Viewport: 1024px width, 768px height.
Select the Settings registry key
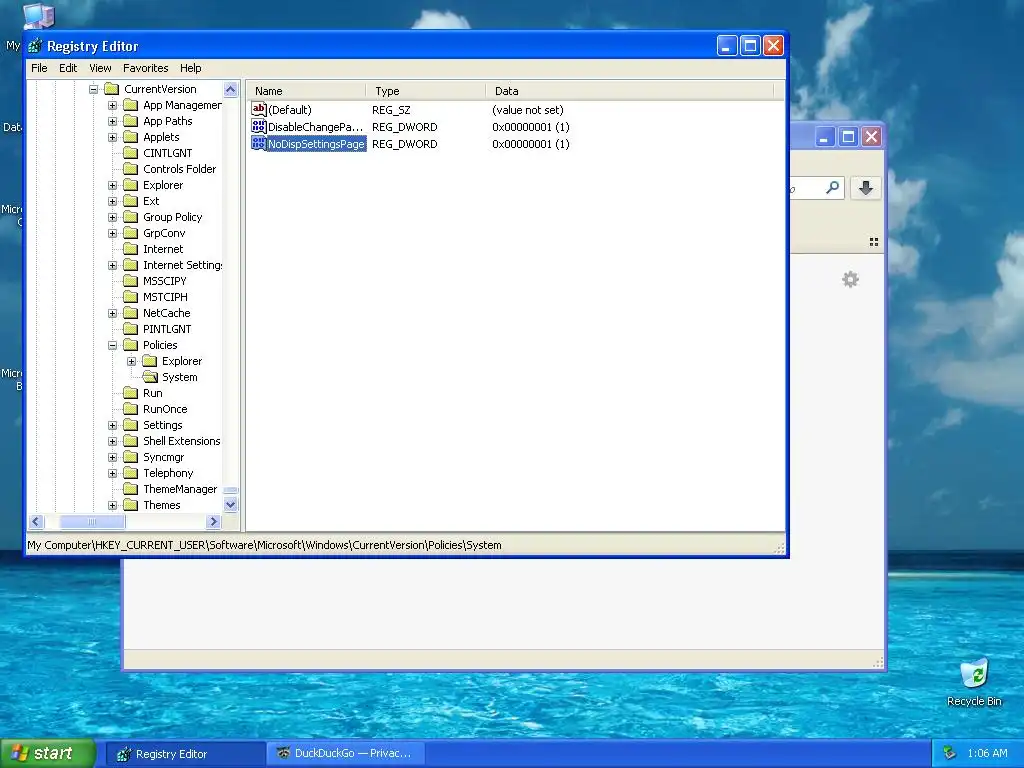(163, 425)
